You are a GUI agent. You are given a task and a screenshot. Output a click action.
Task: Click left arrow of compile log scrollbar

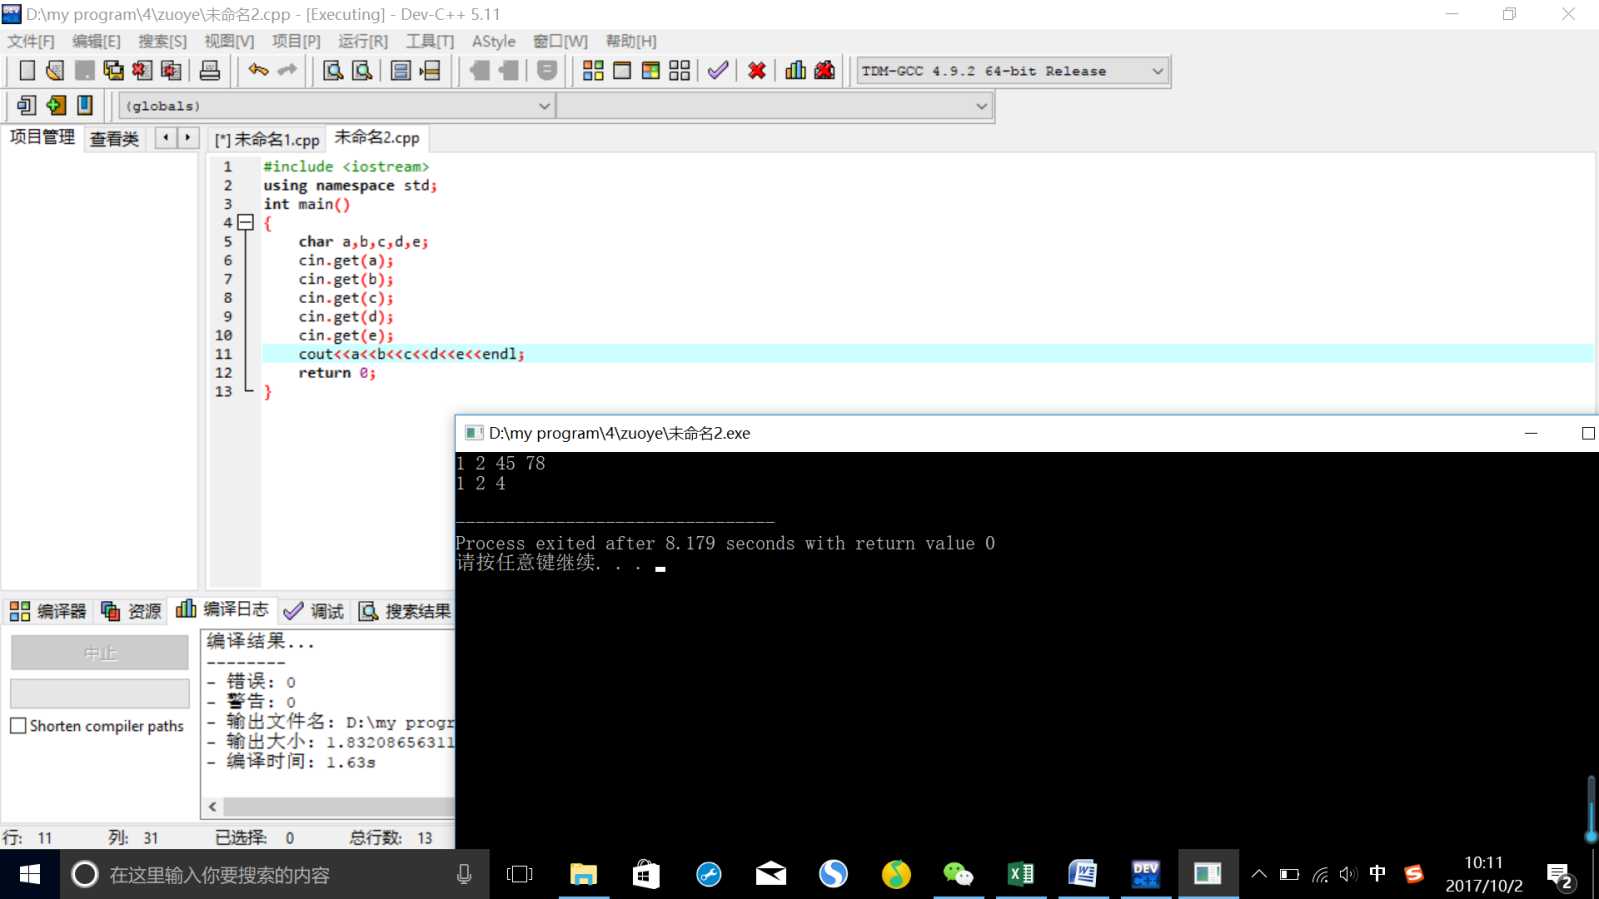(x=212, y=806)
